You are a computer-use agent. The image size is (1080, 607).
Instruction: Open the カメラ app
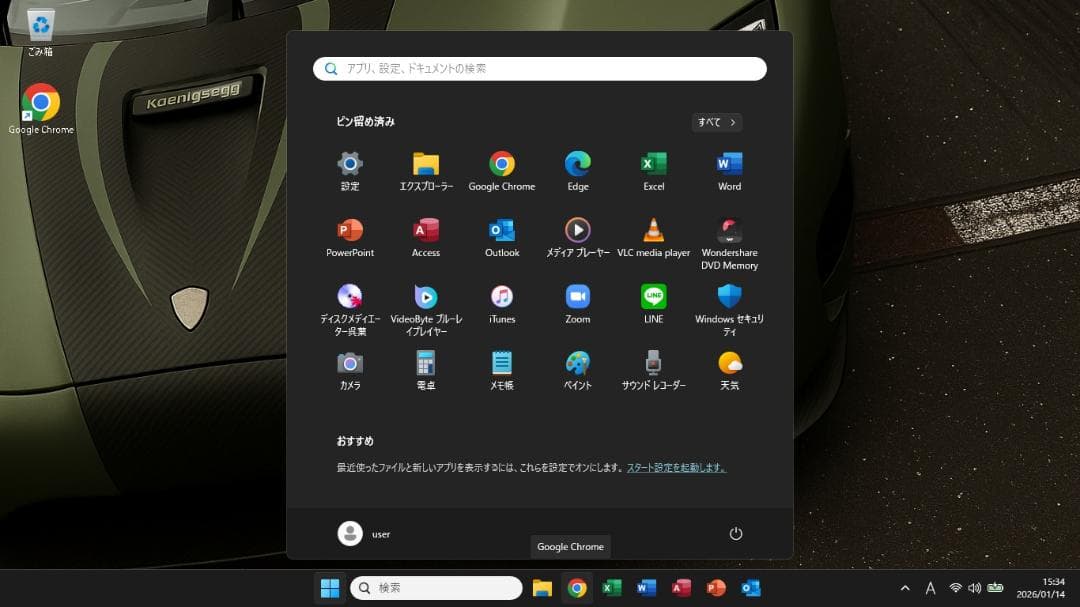tap(349, 366)
